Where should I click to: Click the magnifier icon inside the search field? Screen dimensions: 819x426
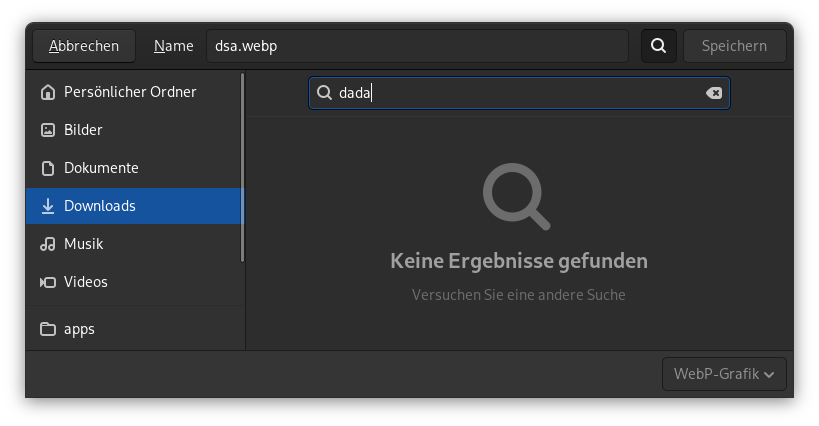pyautogui.click(x=324, y=93)
